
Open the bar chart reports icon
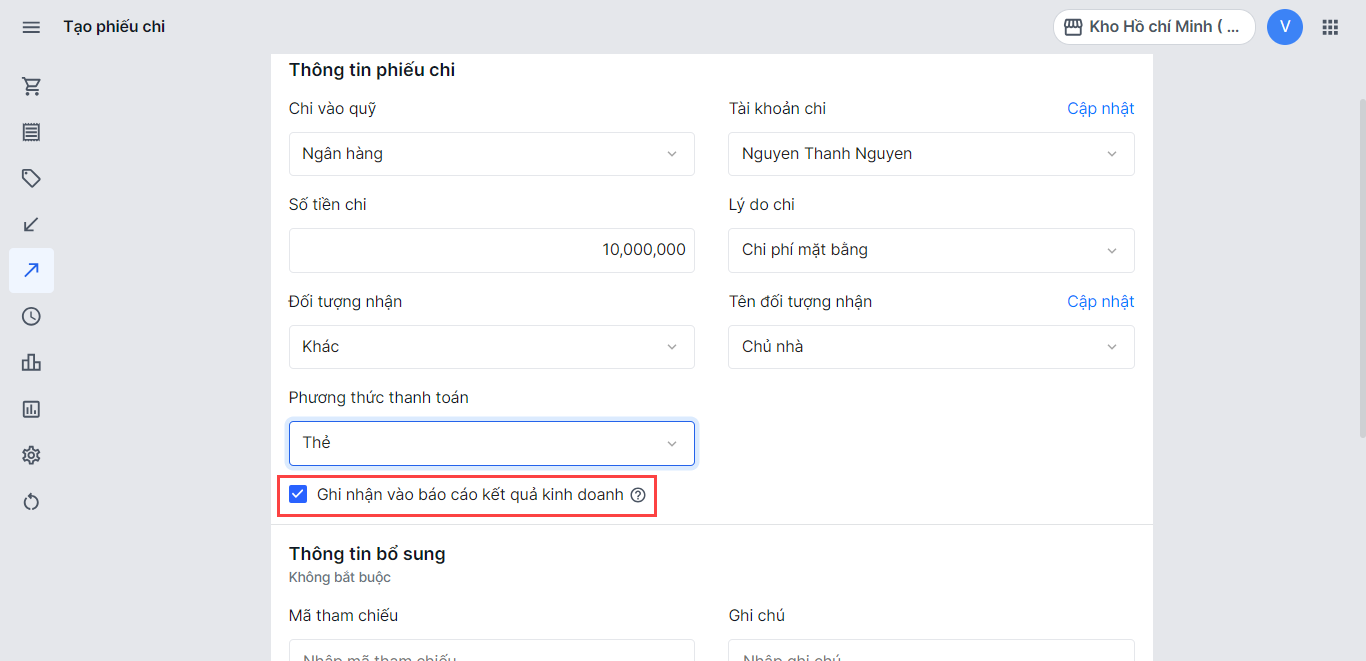[31, 363]
